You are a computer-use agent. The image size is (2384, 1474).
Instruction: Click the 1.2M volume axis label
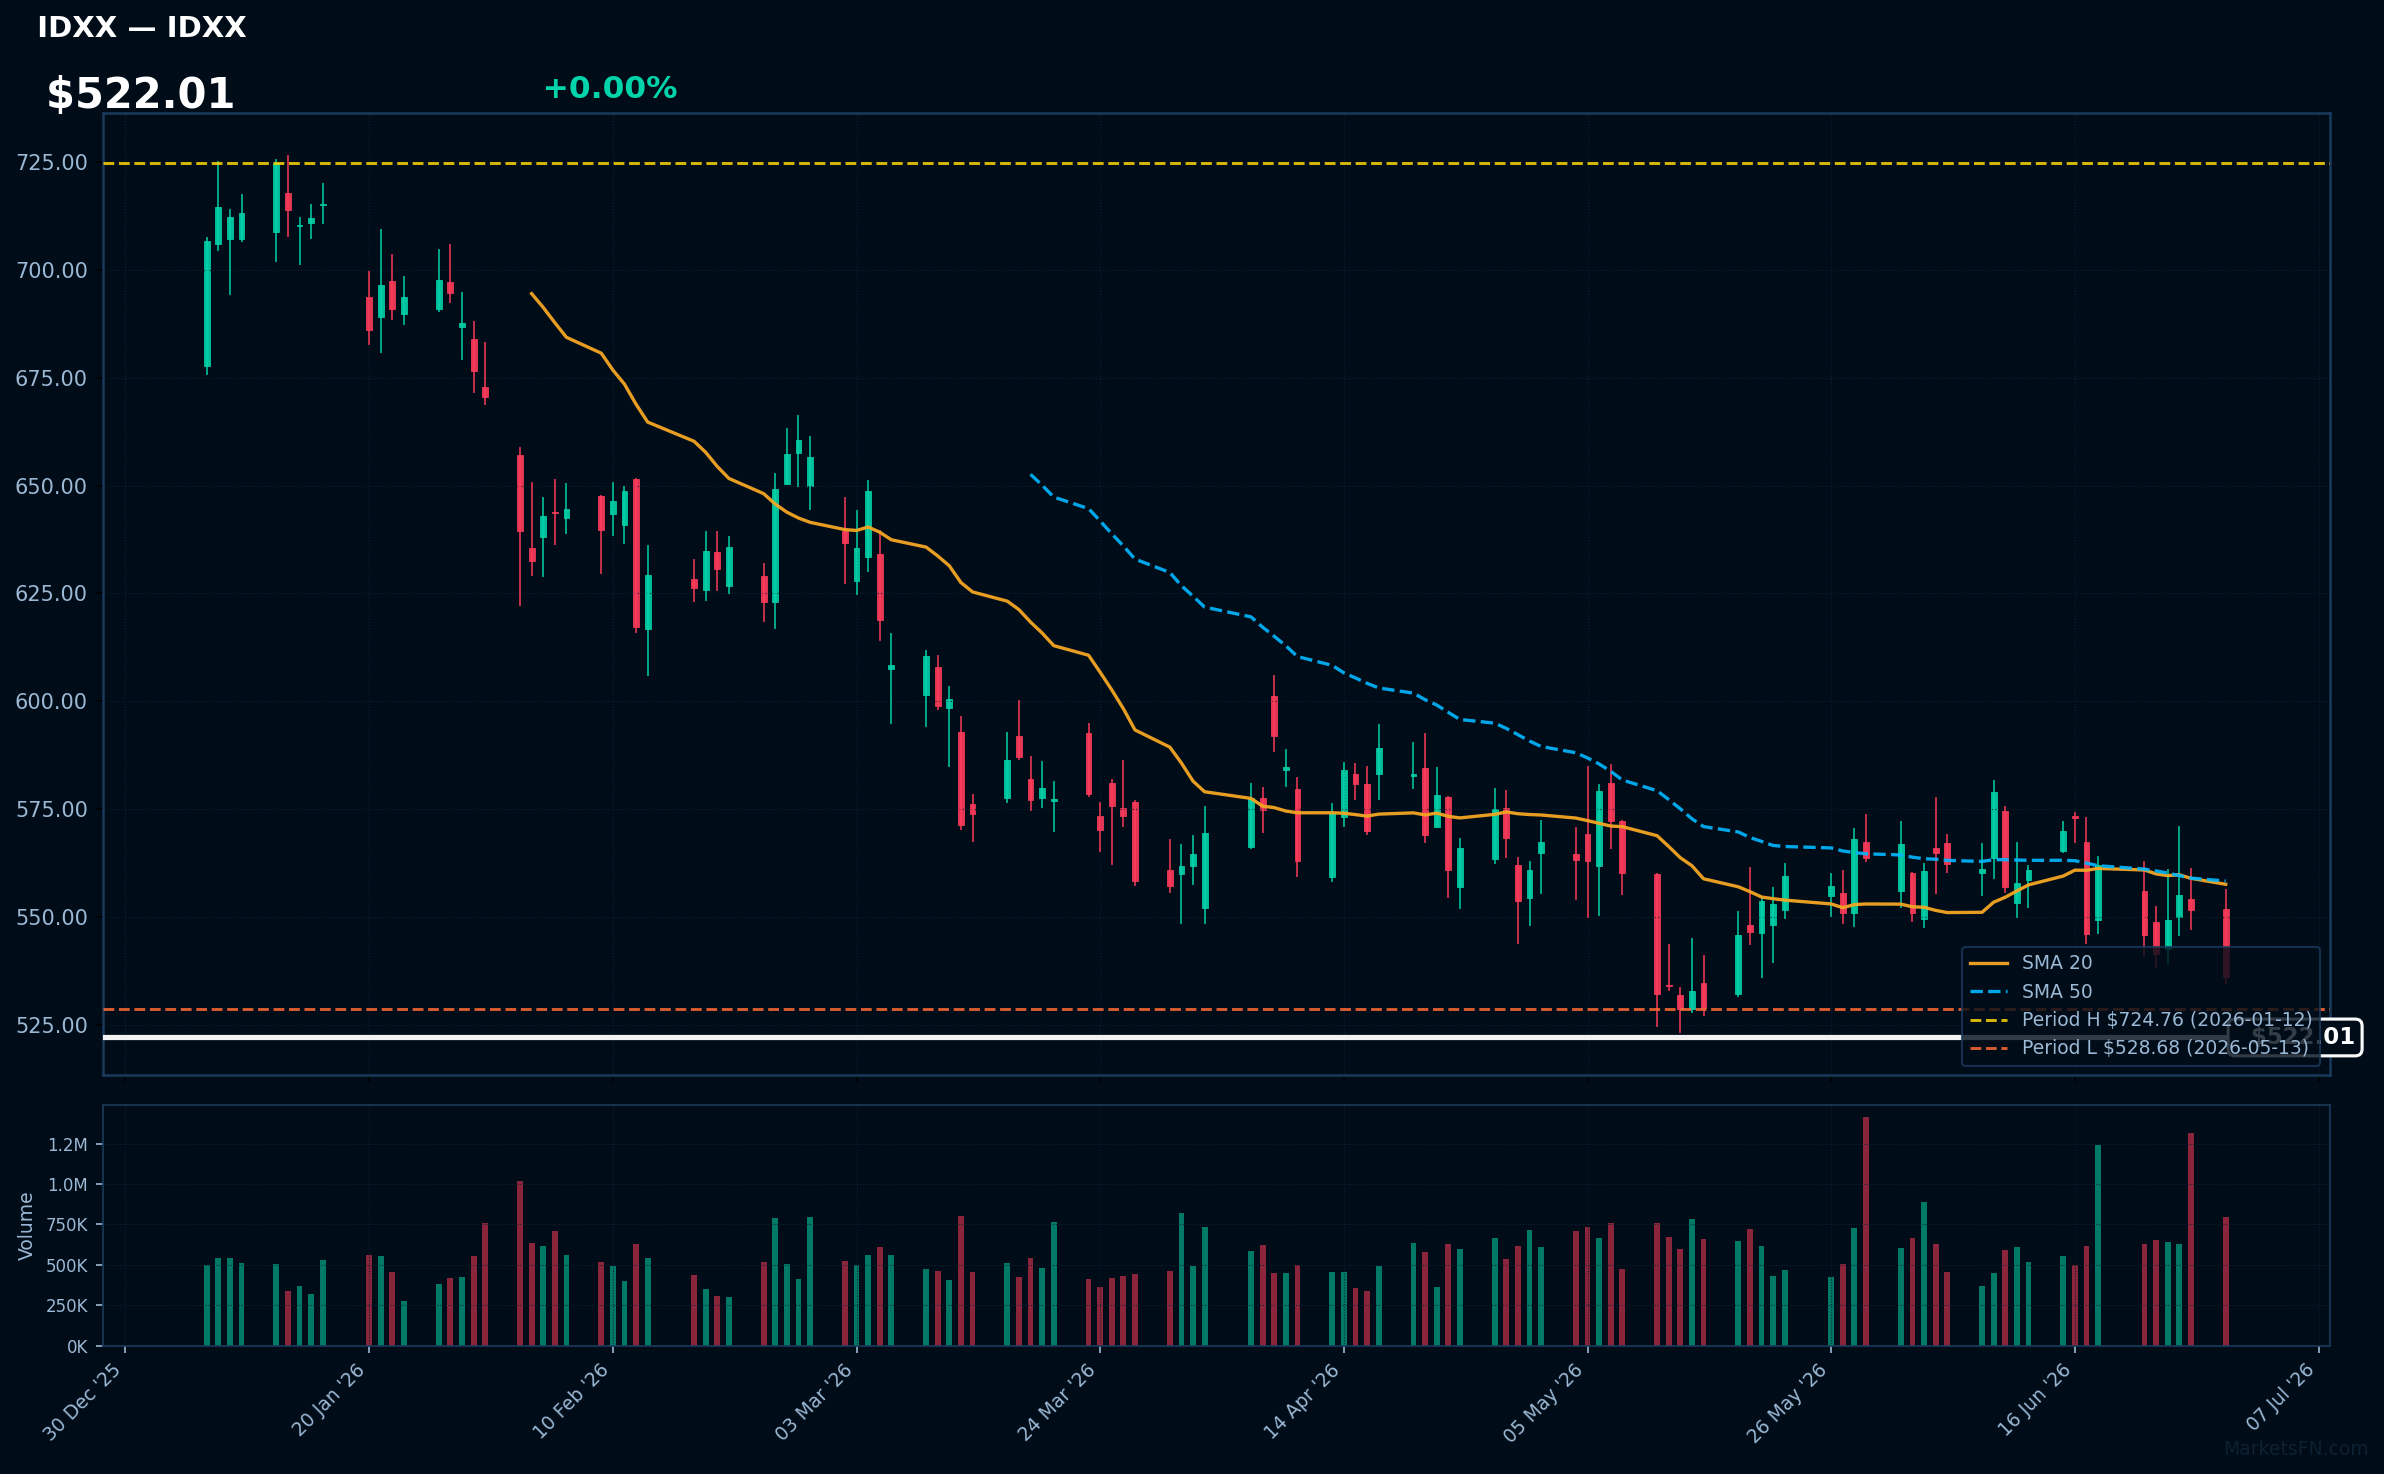click(68, 1144)
